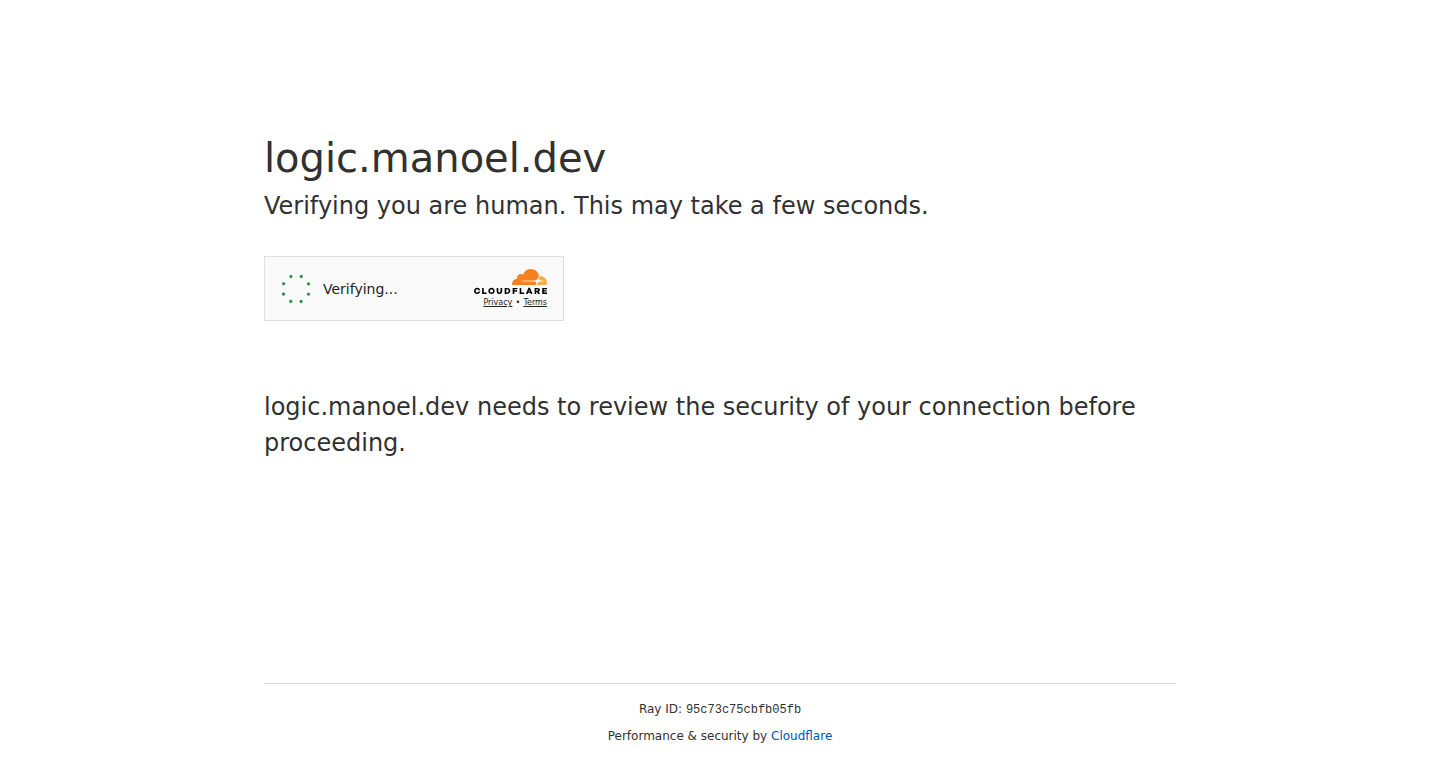
Task: Follow the blue Cloudflare footer link
Action: tap(801, 736)
